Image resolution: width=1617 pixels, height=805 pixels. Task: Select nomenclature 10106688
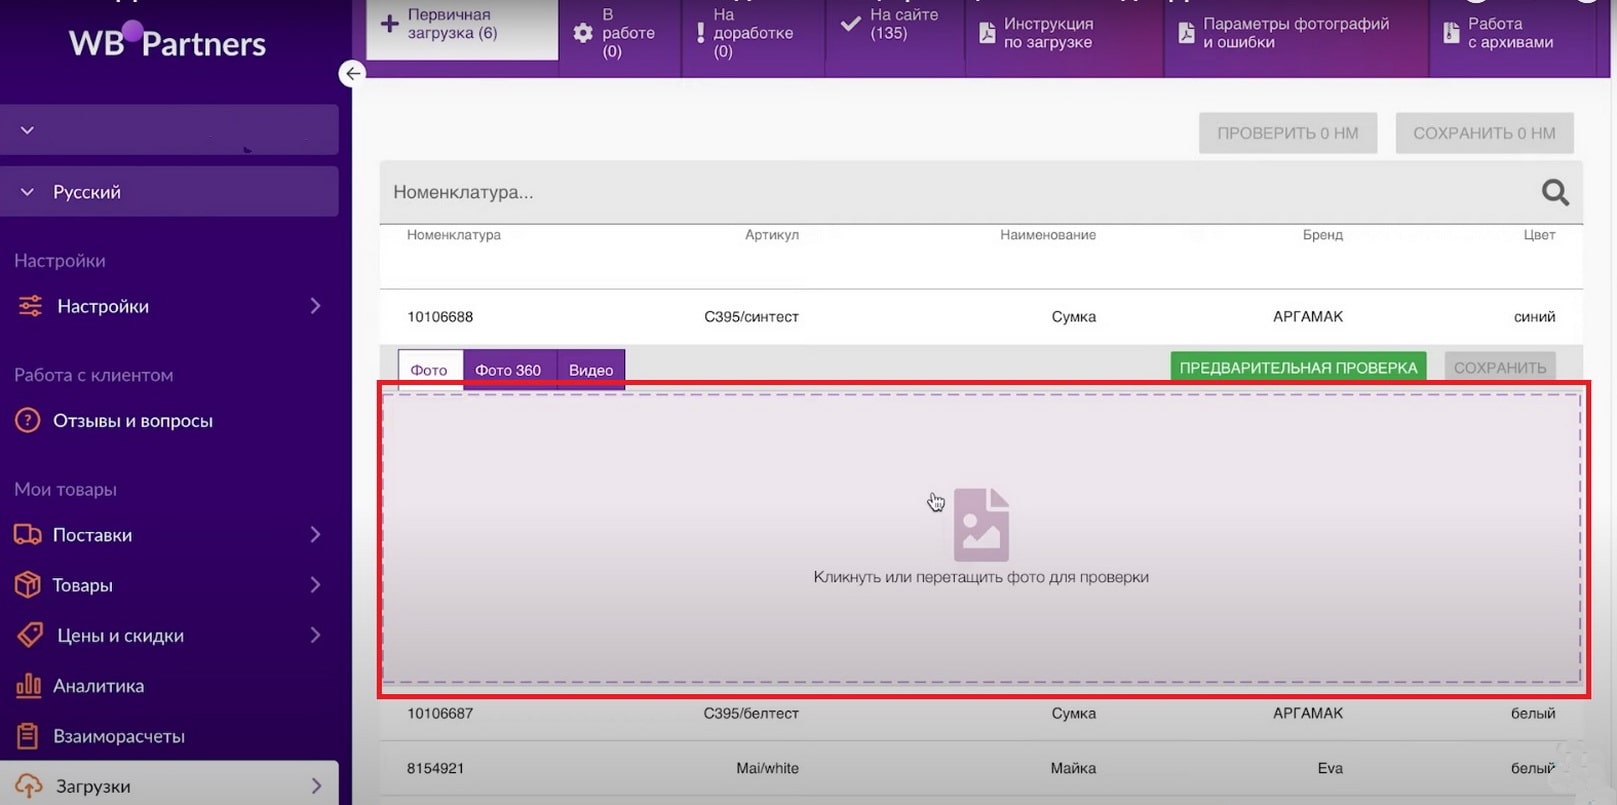pyautogui.click(x=440, y=317)
